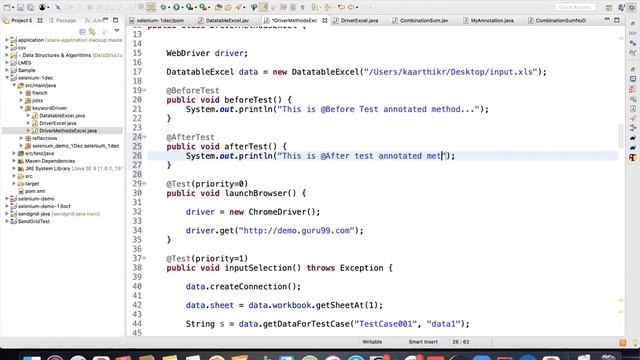Click the New file wizard icon

point(7,7)
